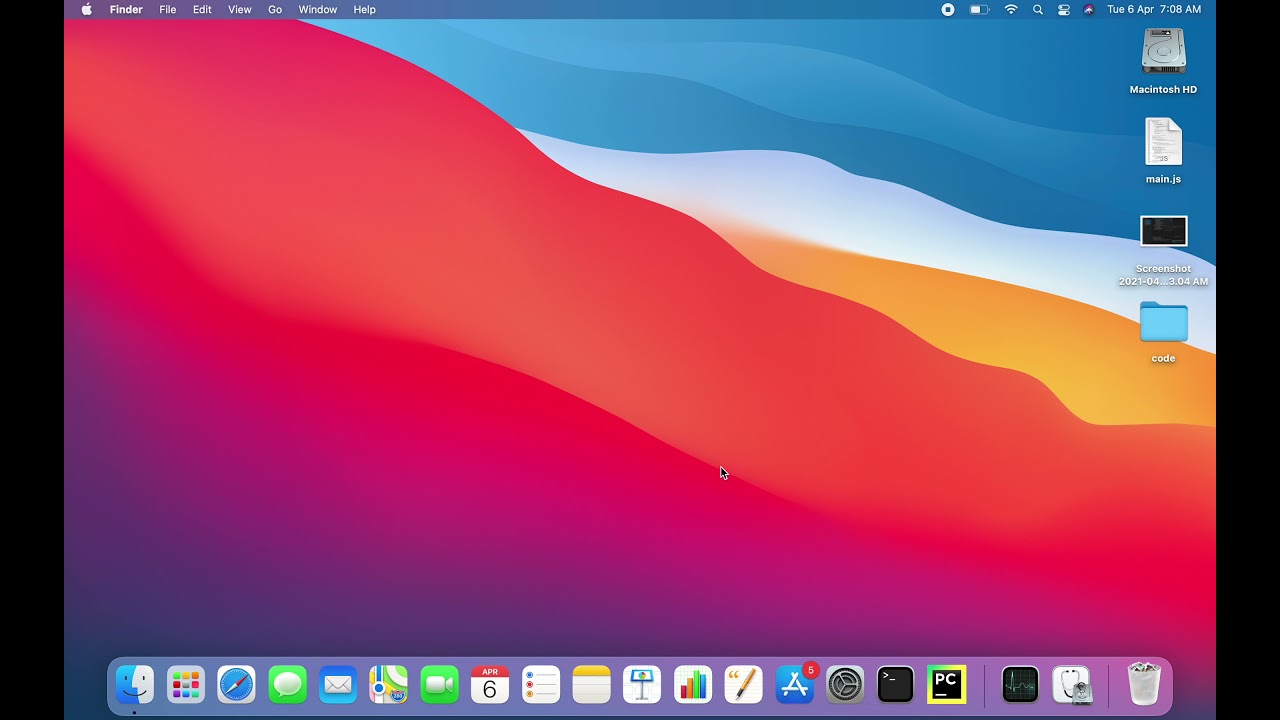Show battery status in menu bar
Viewport: 1280px width, 720px height.
[x=979, y=9]
